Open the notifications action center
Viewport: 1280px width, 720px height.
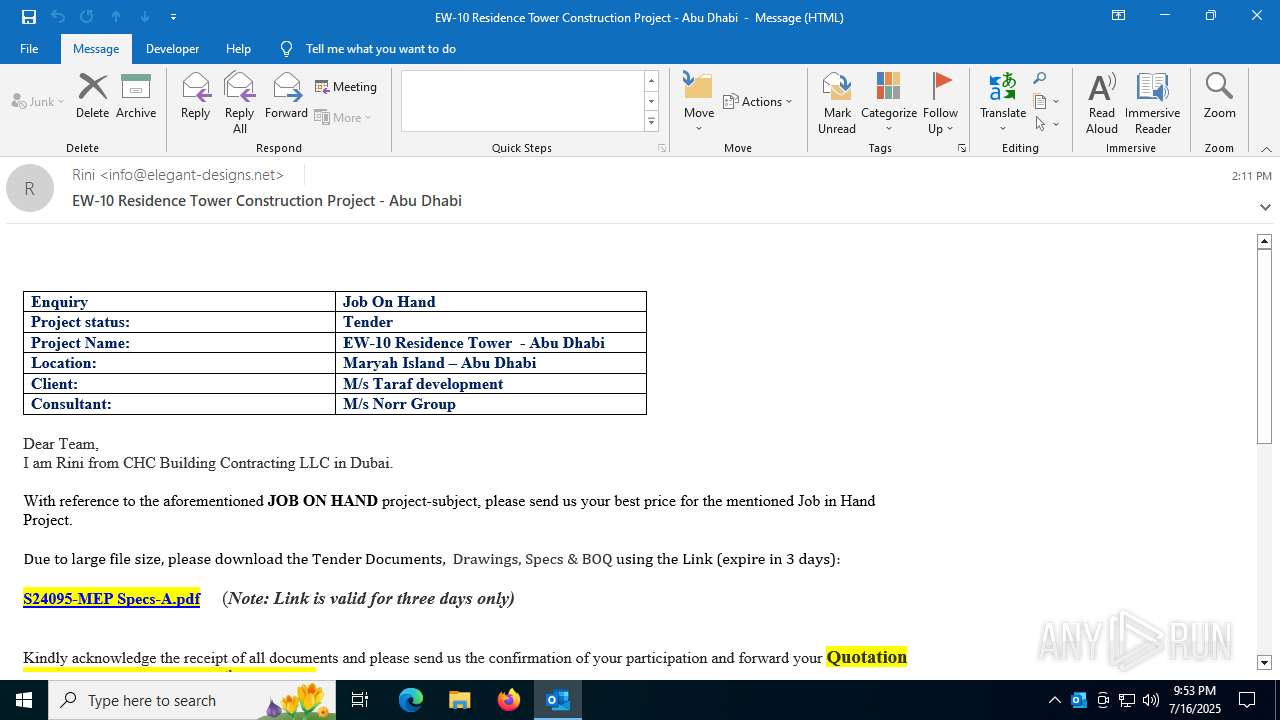(1247, 700)
